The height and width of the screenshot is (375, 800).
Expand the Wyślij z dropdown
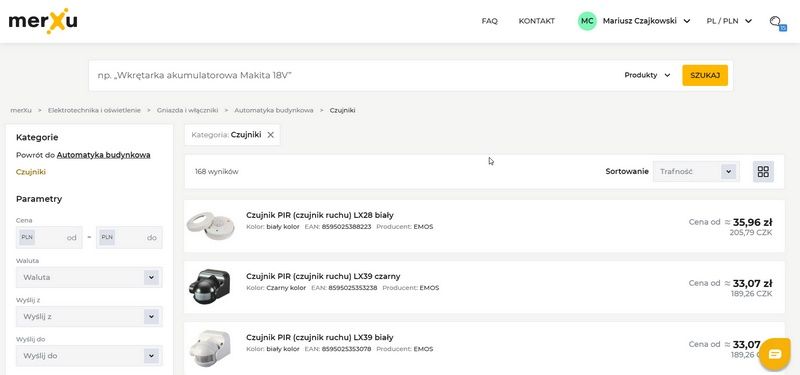89,316
